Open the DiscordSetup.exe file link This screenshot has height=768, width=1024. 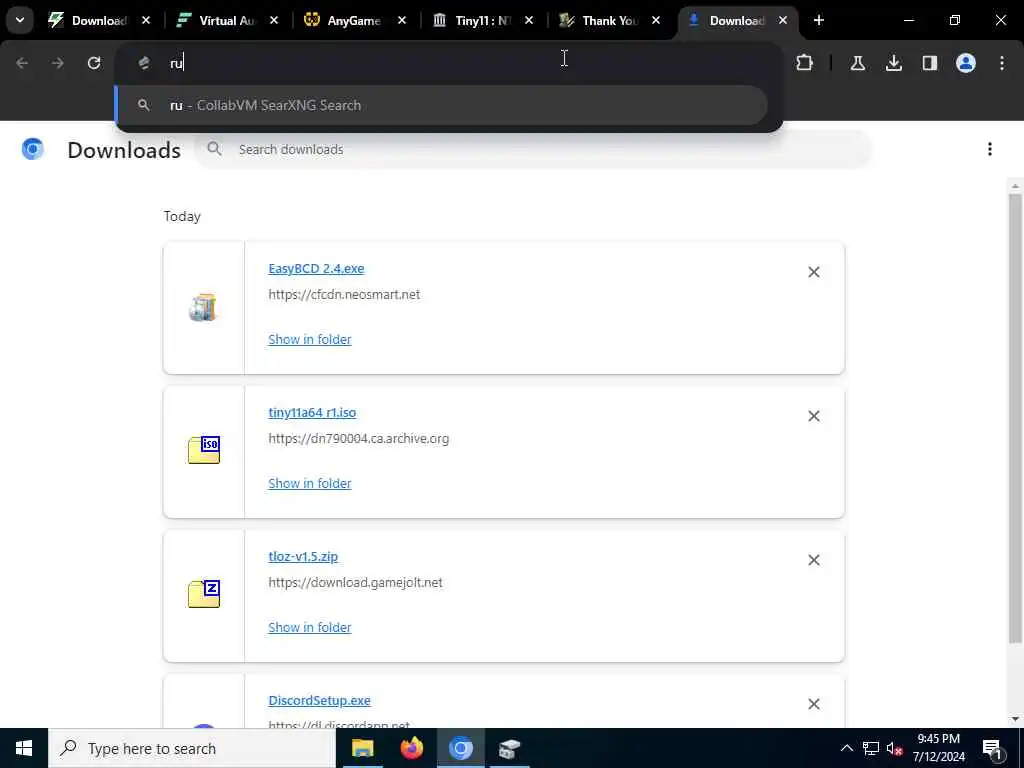[x=319, y=701]
